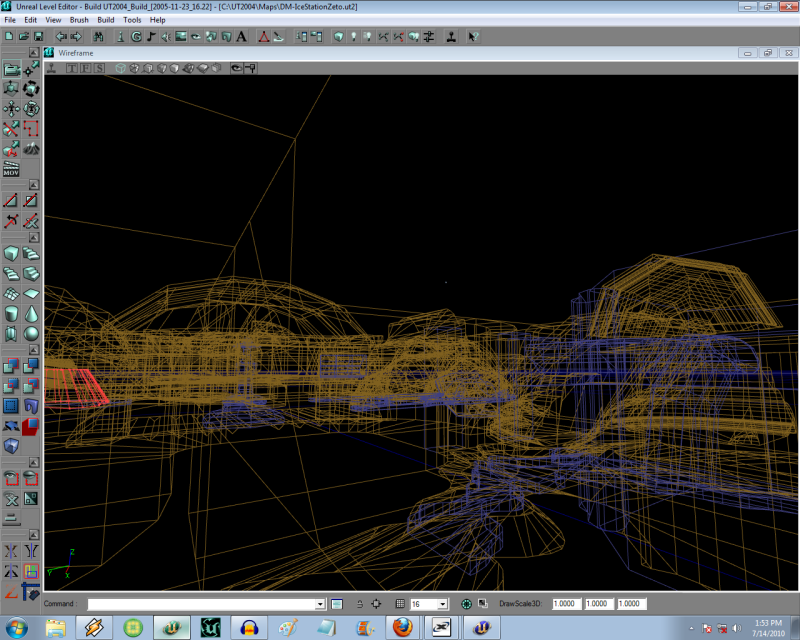The width and height of the screenshot is (800, 640).
Task: Click the CSG Subtract icon
Action: [32, 366]
